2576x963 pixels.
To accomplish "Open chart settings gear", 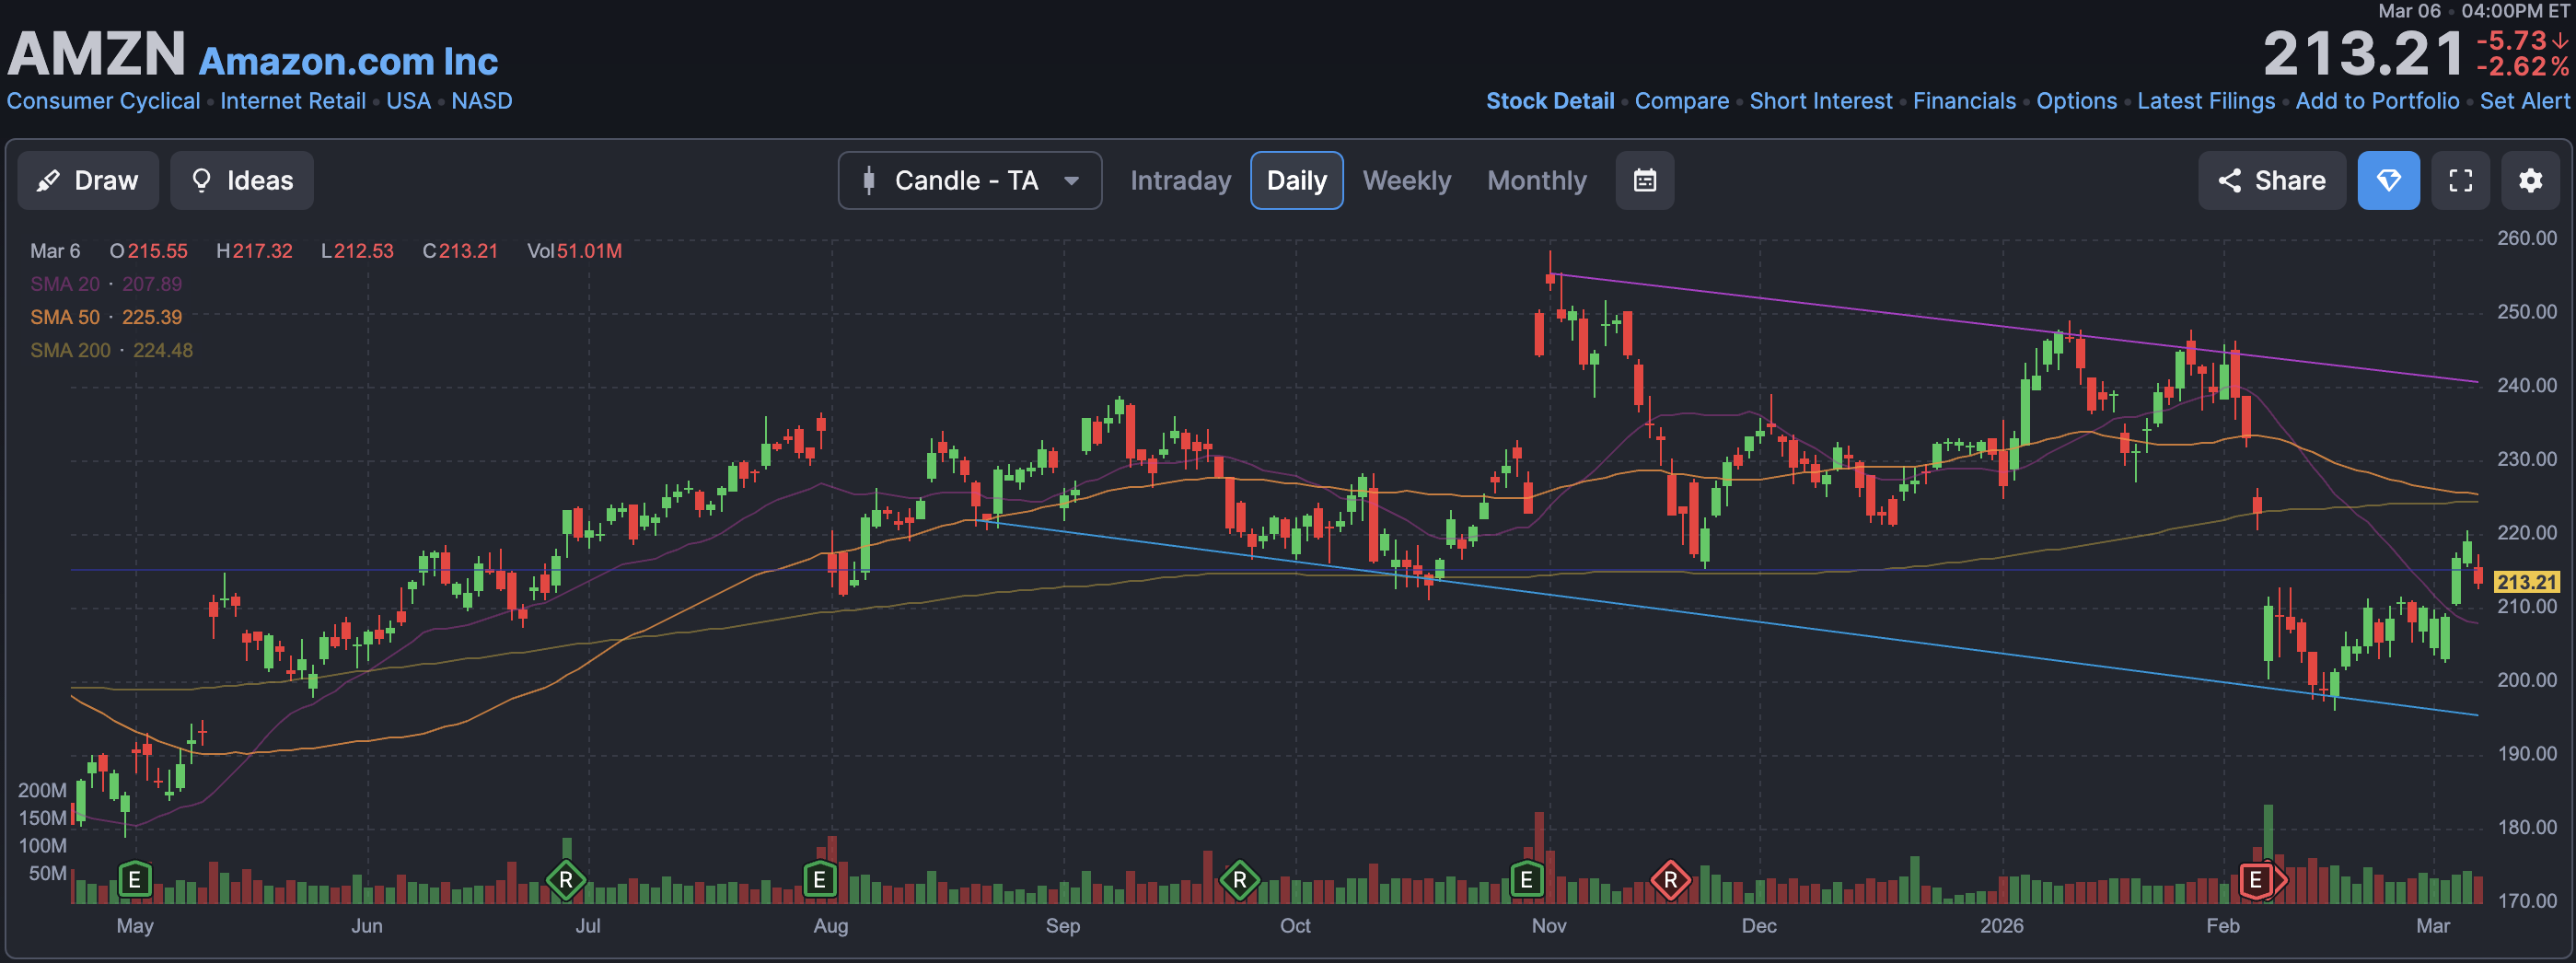I will point(2531,181).
